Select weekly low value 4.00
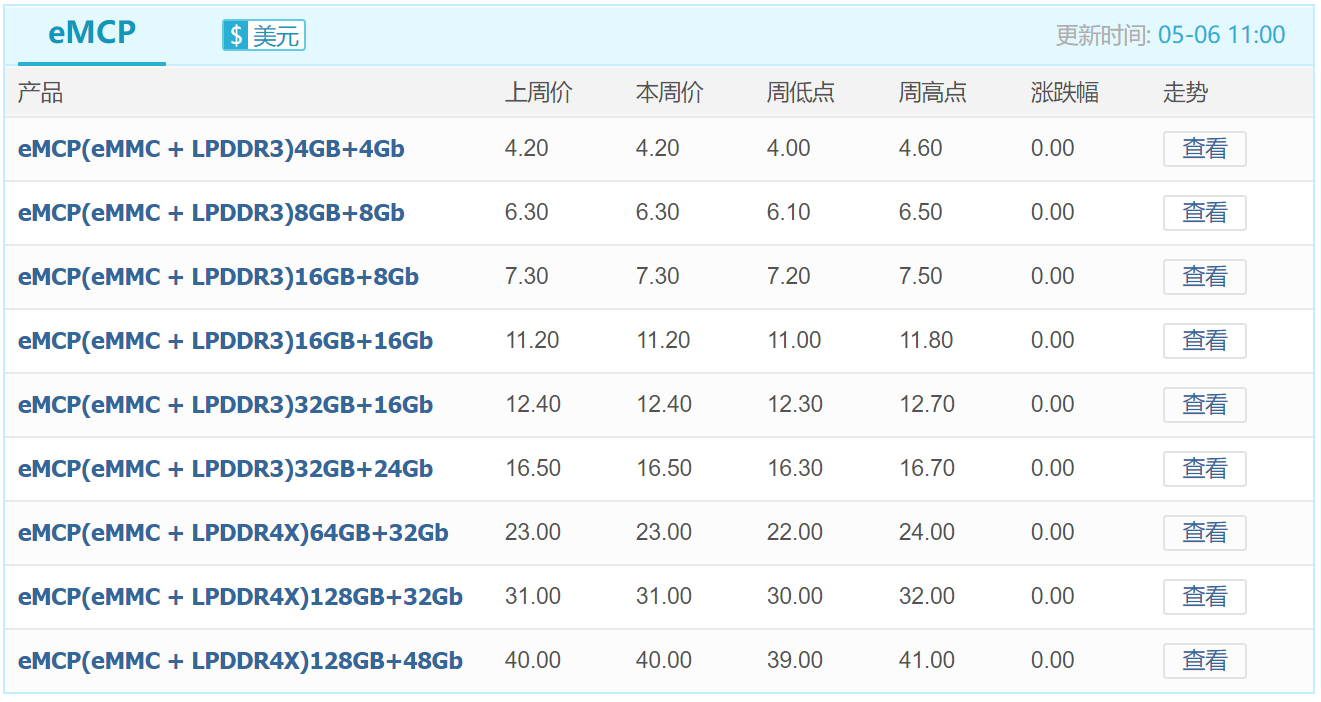 pos(789,148)
